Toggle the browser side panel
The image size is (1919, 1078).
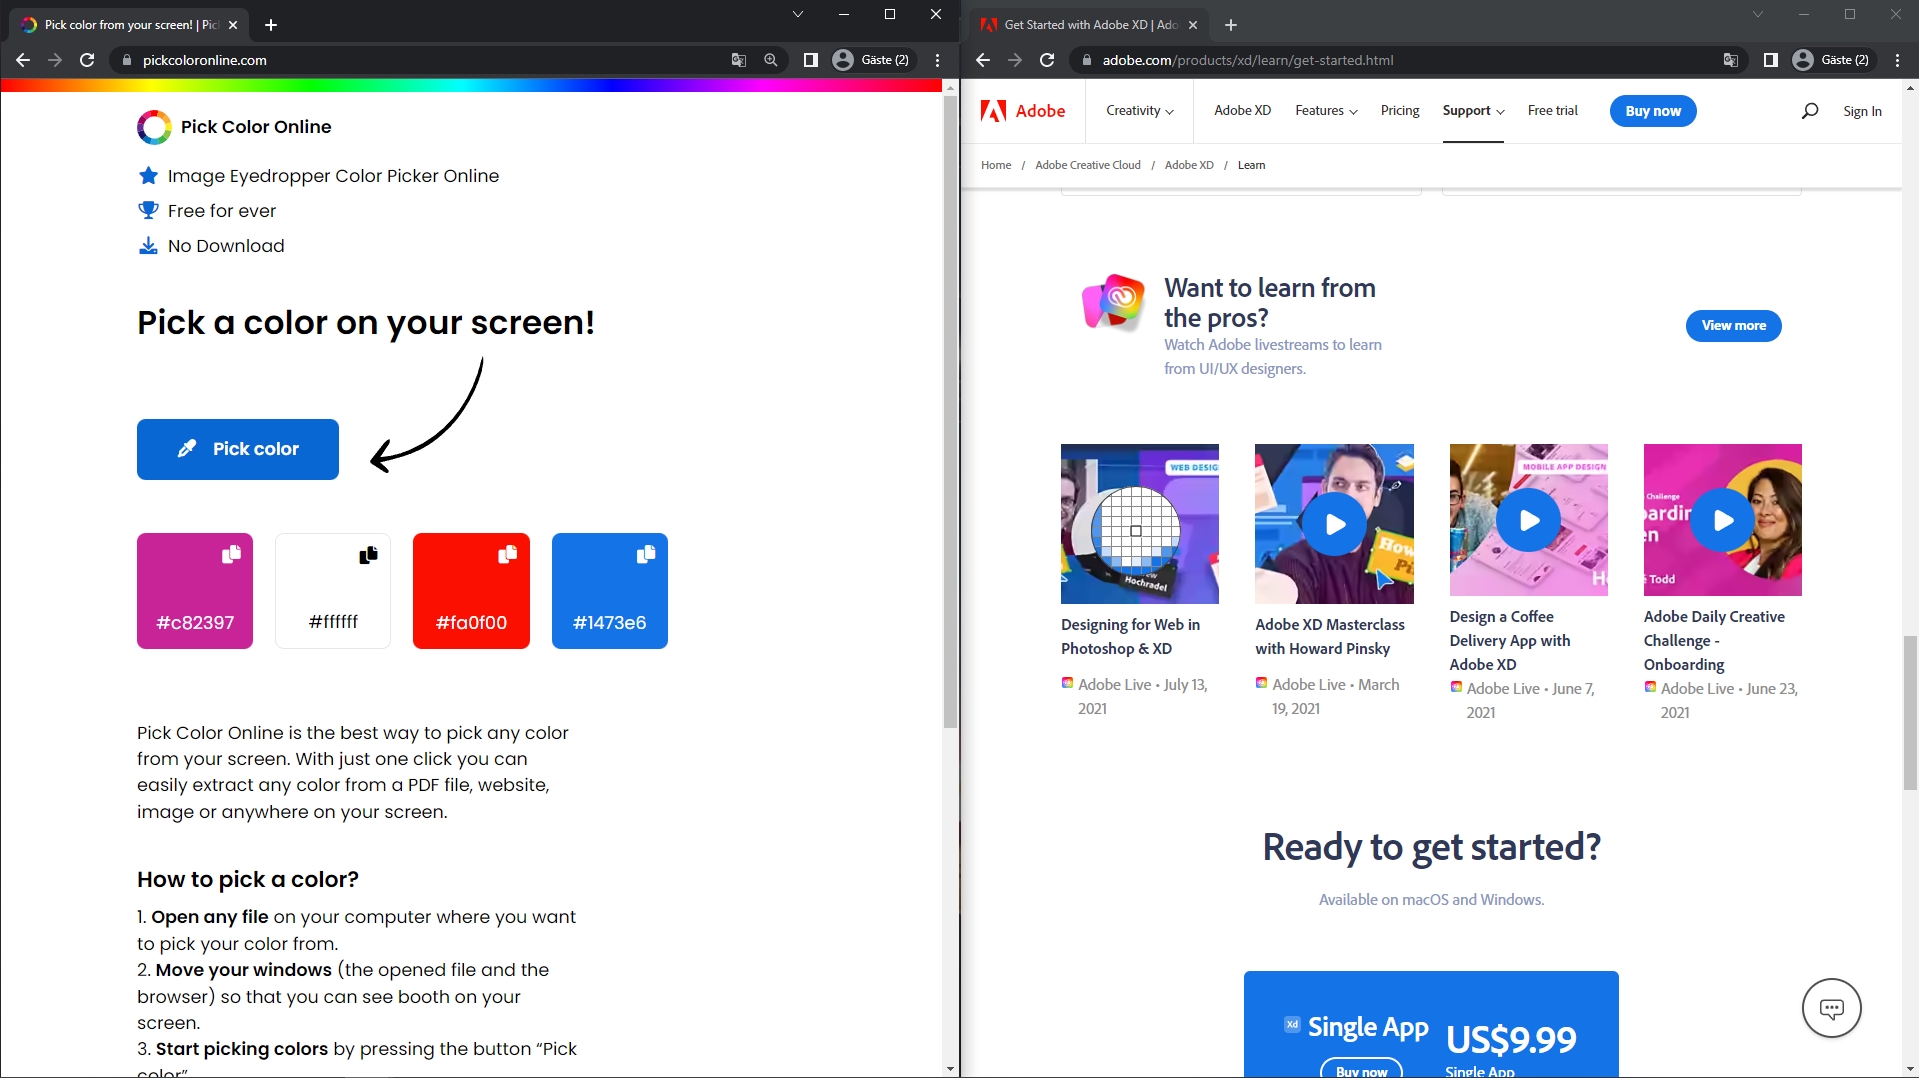(x=810, y=60)
